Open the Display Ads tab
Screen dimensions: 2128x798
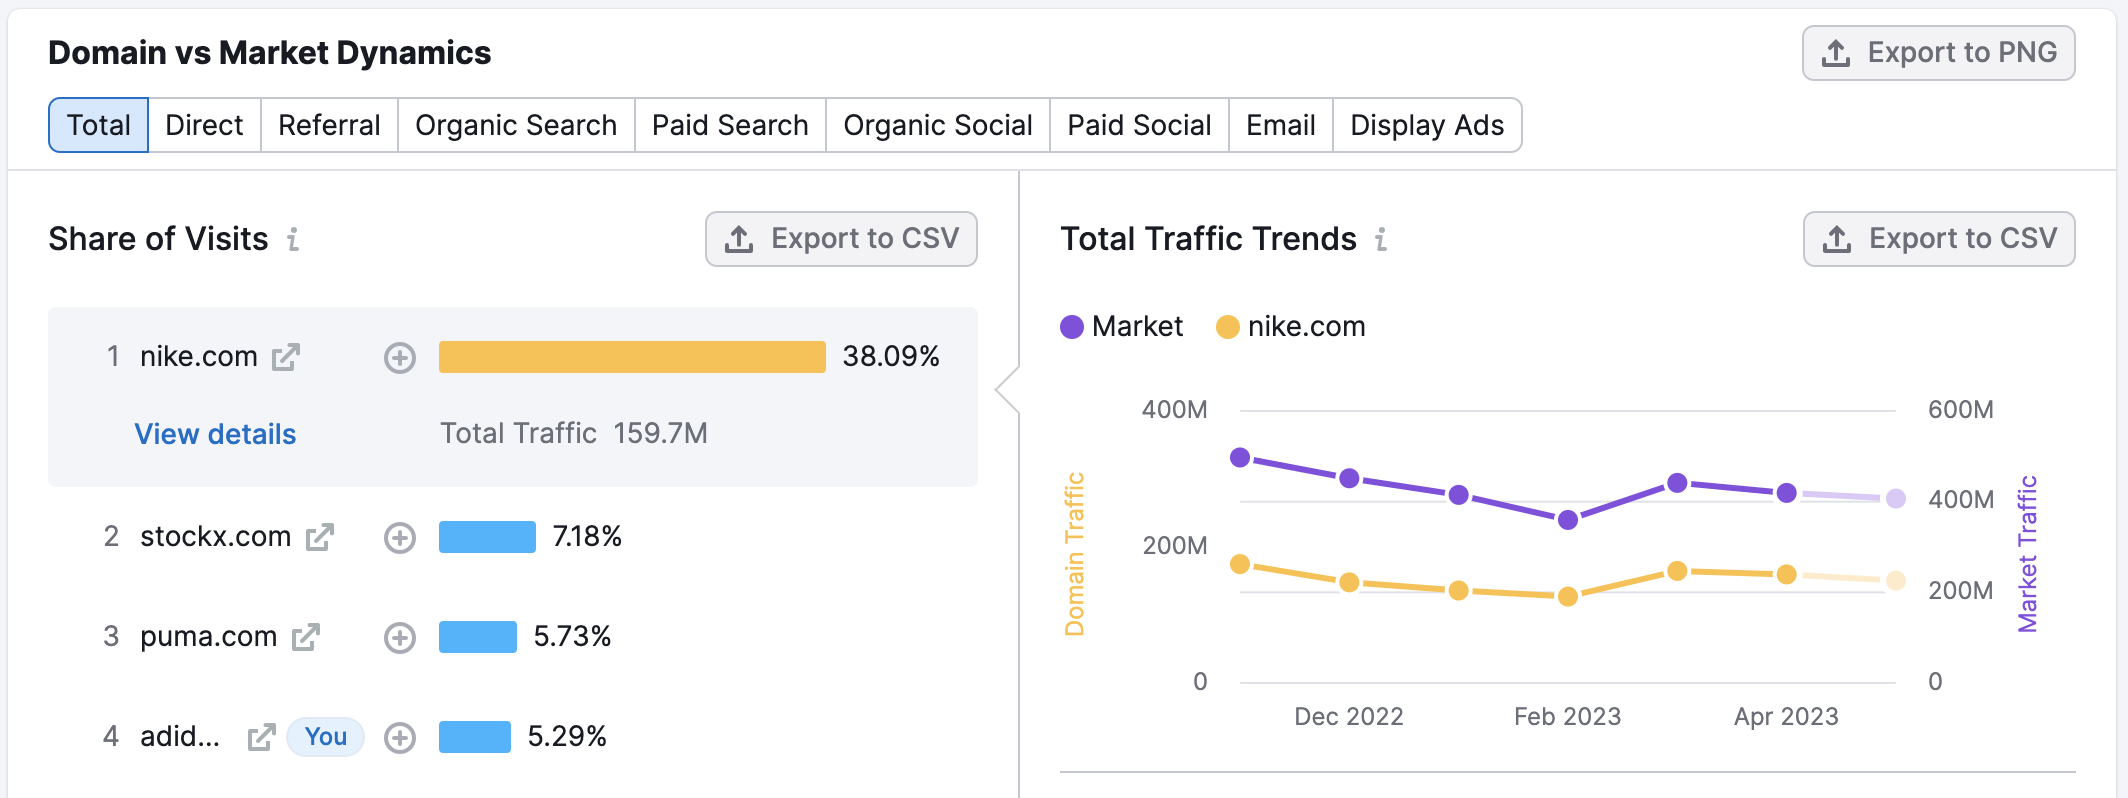1427,125
